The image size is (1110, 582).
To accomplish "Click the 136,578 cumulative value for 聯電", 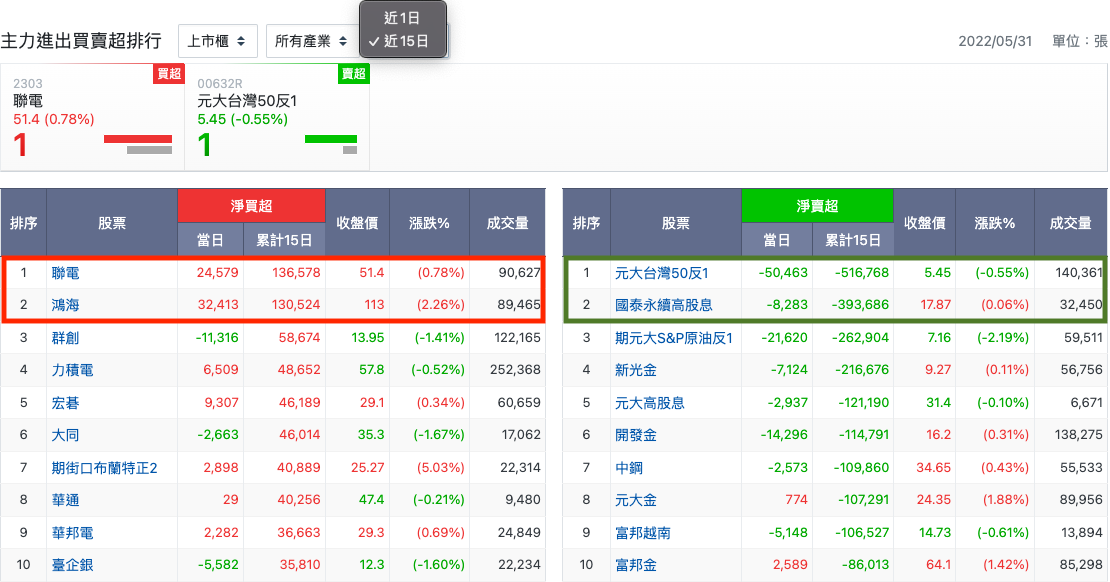I will point(296,273).
